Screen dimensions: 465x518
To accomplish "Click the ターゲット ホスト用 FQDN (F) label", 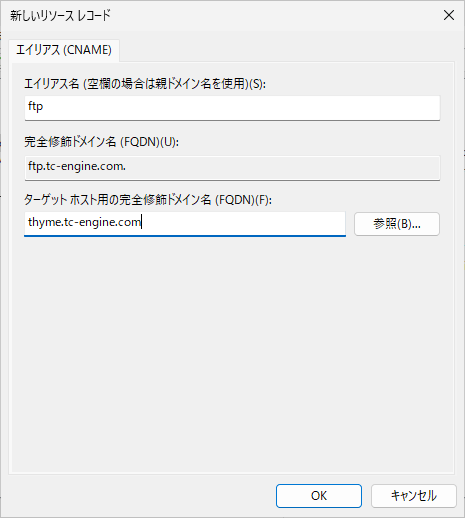I will pyautogui.click(x=148, y=200).
